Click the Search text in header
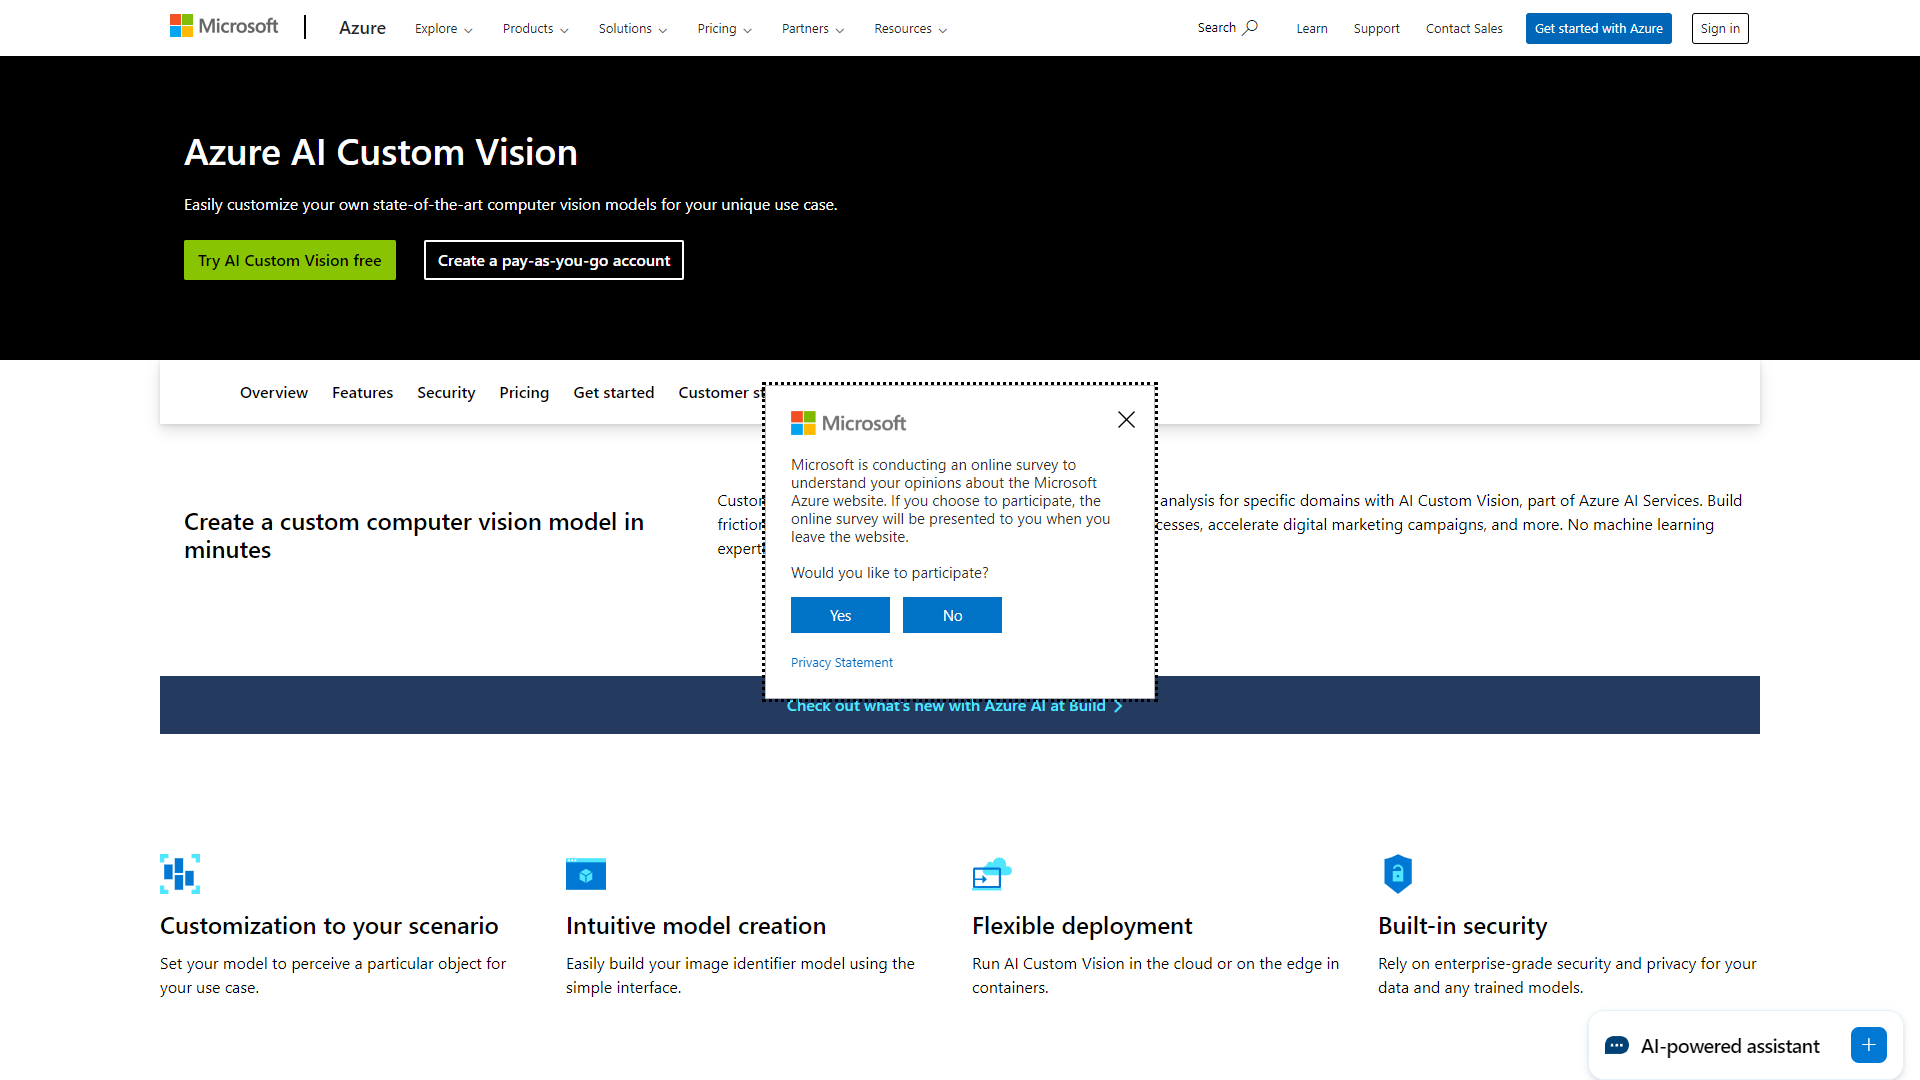Viewport: 1920px width, 1080px height. 1217,28
